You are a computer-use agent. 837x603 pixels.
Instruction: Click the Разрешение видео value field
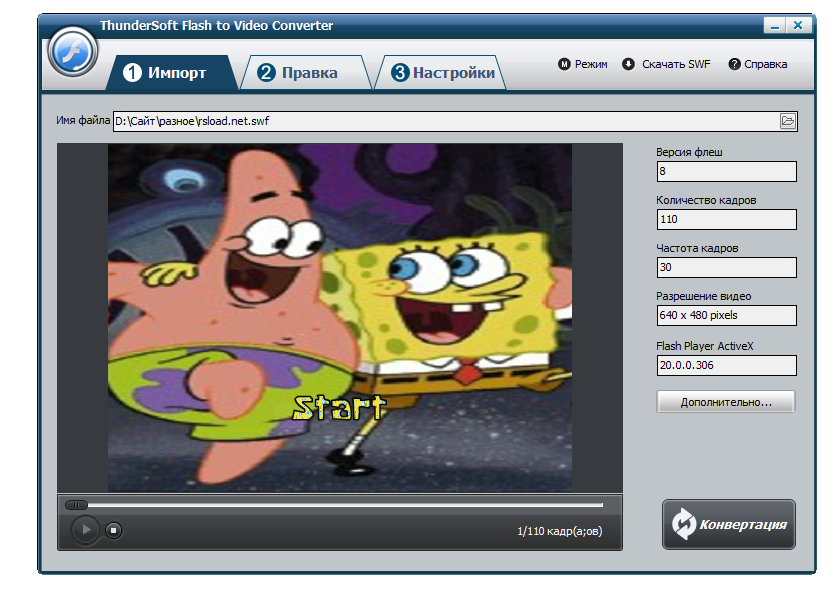coord(726,315)
